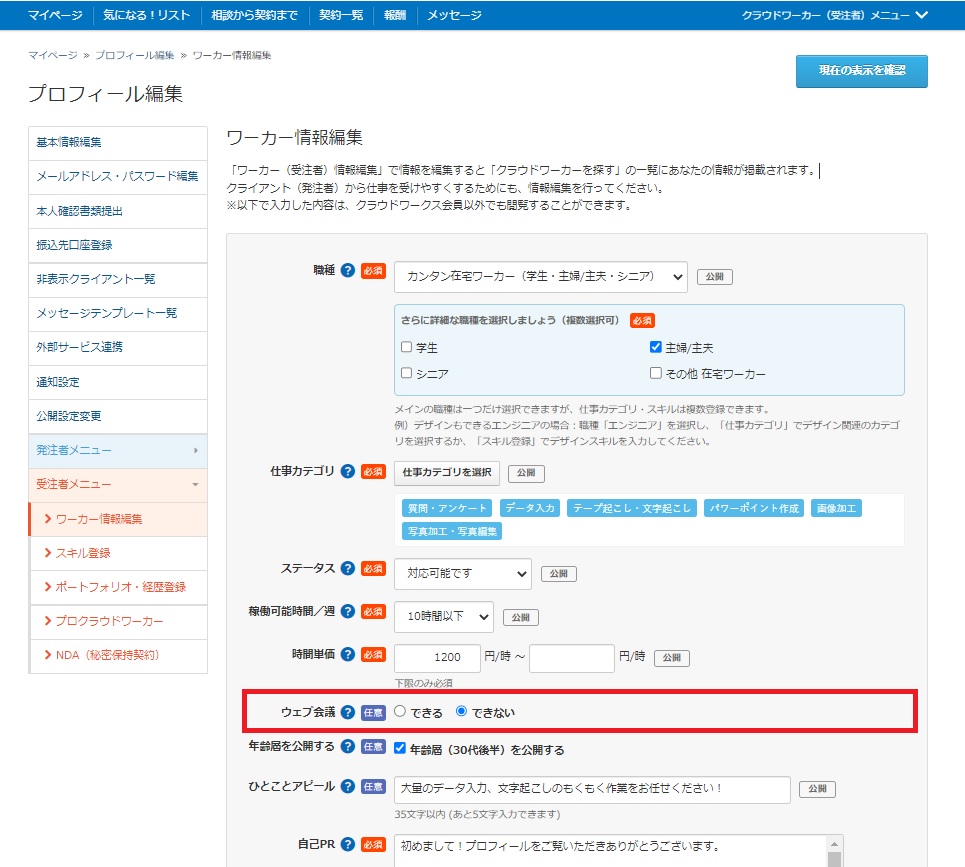The image size is (965, 867).
Task: Click help icon beside 稼働可能時間/週
Action: [348, 611]
